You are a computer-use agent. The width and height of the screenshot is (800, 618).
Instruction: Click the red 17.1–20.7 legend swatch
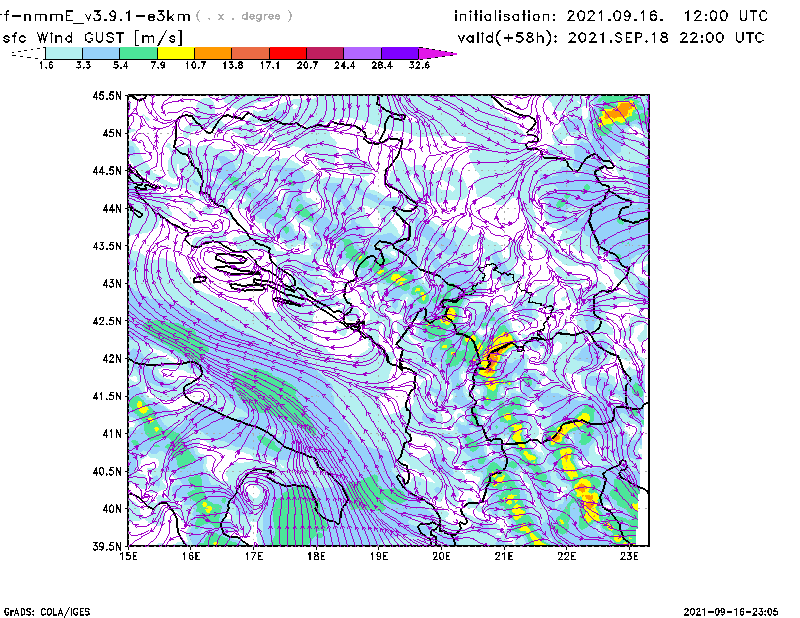(288, 53)
